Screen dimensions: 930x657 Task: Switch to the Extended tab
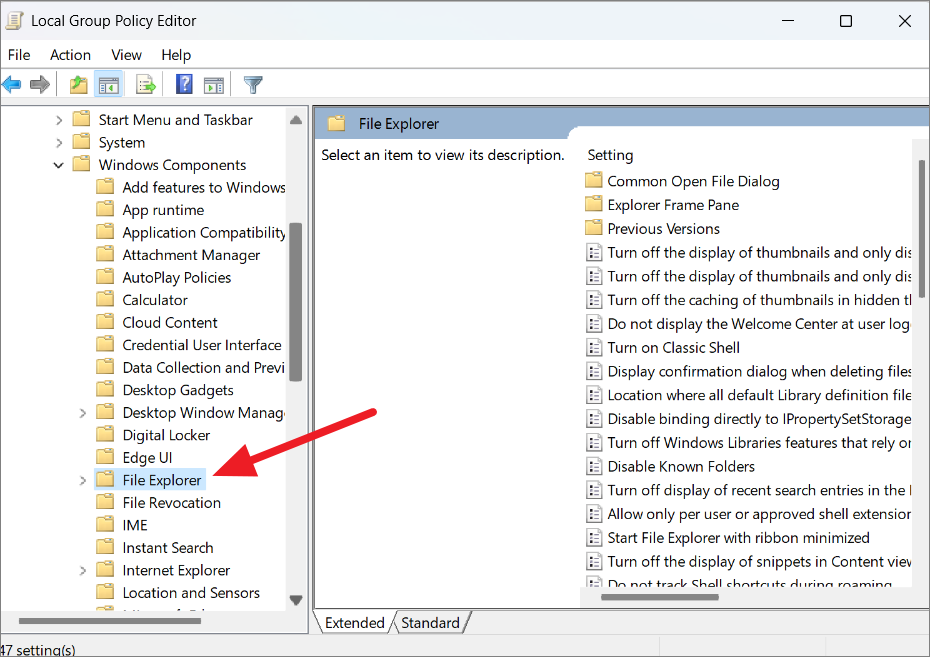[355, 623]
